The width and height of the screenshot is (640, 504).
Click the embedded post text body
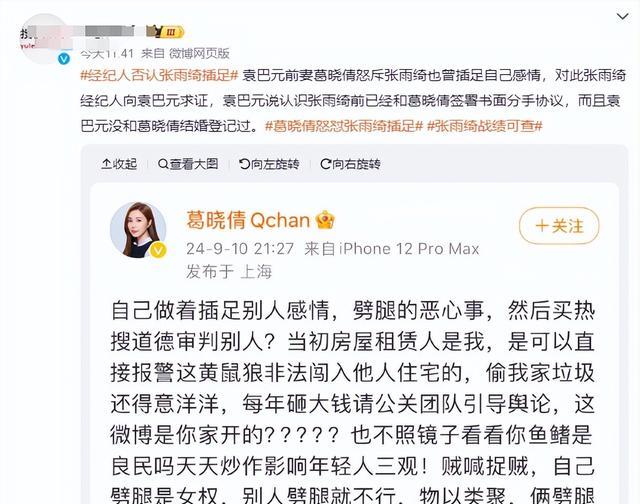tap(353, 402)
